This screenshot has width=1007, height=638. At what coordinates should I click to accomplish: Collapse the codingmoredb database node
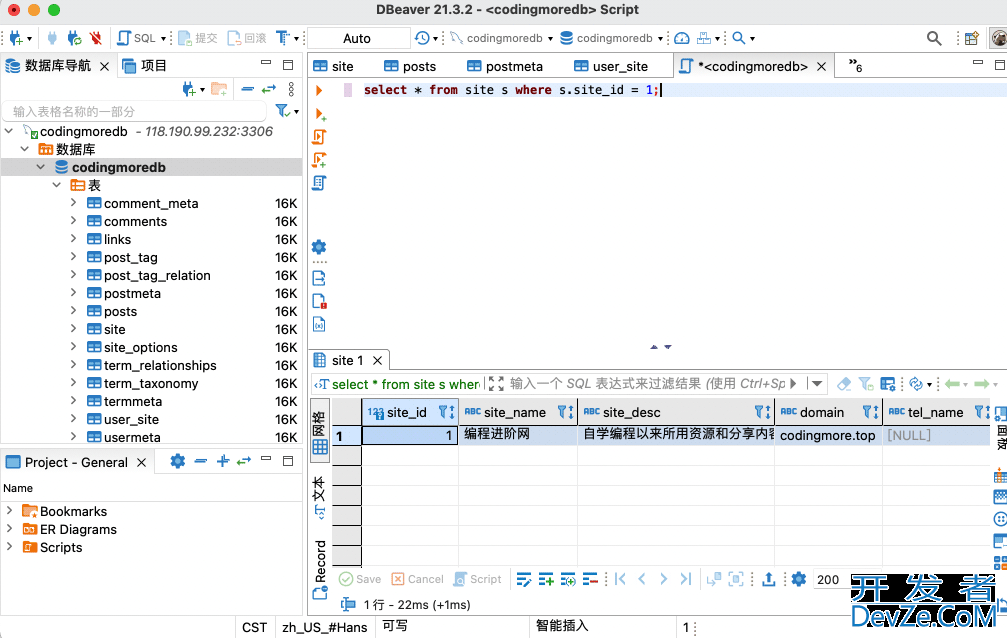click(x=40, y=167)
